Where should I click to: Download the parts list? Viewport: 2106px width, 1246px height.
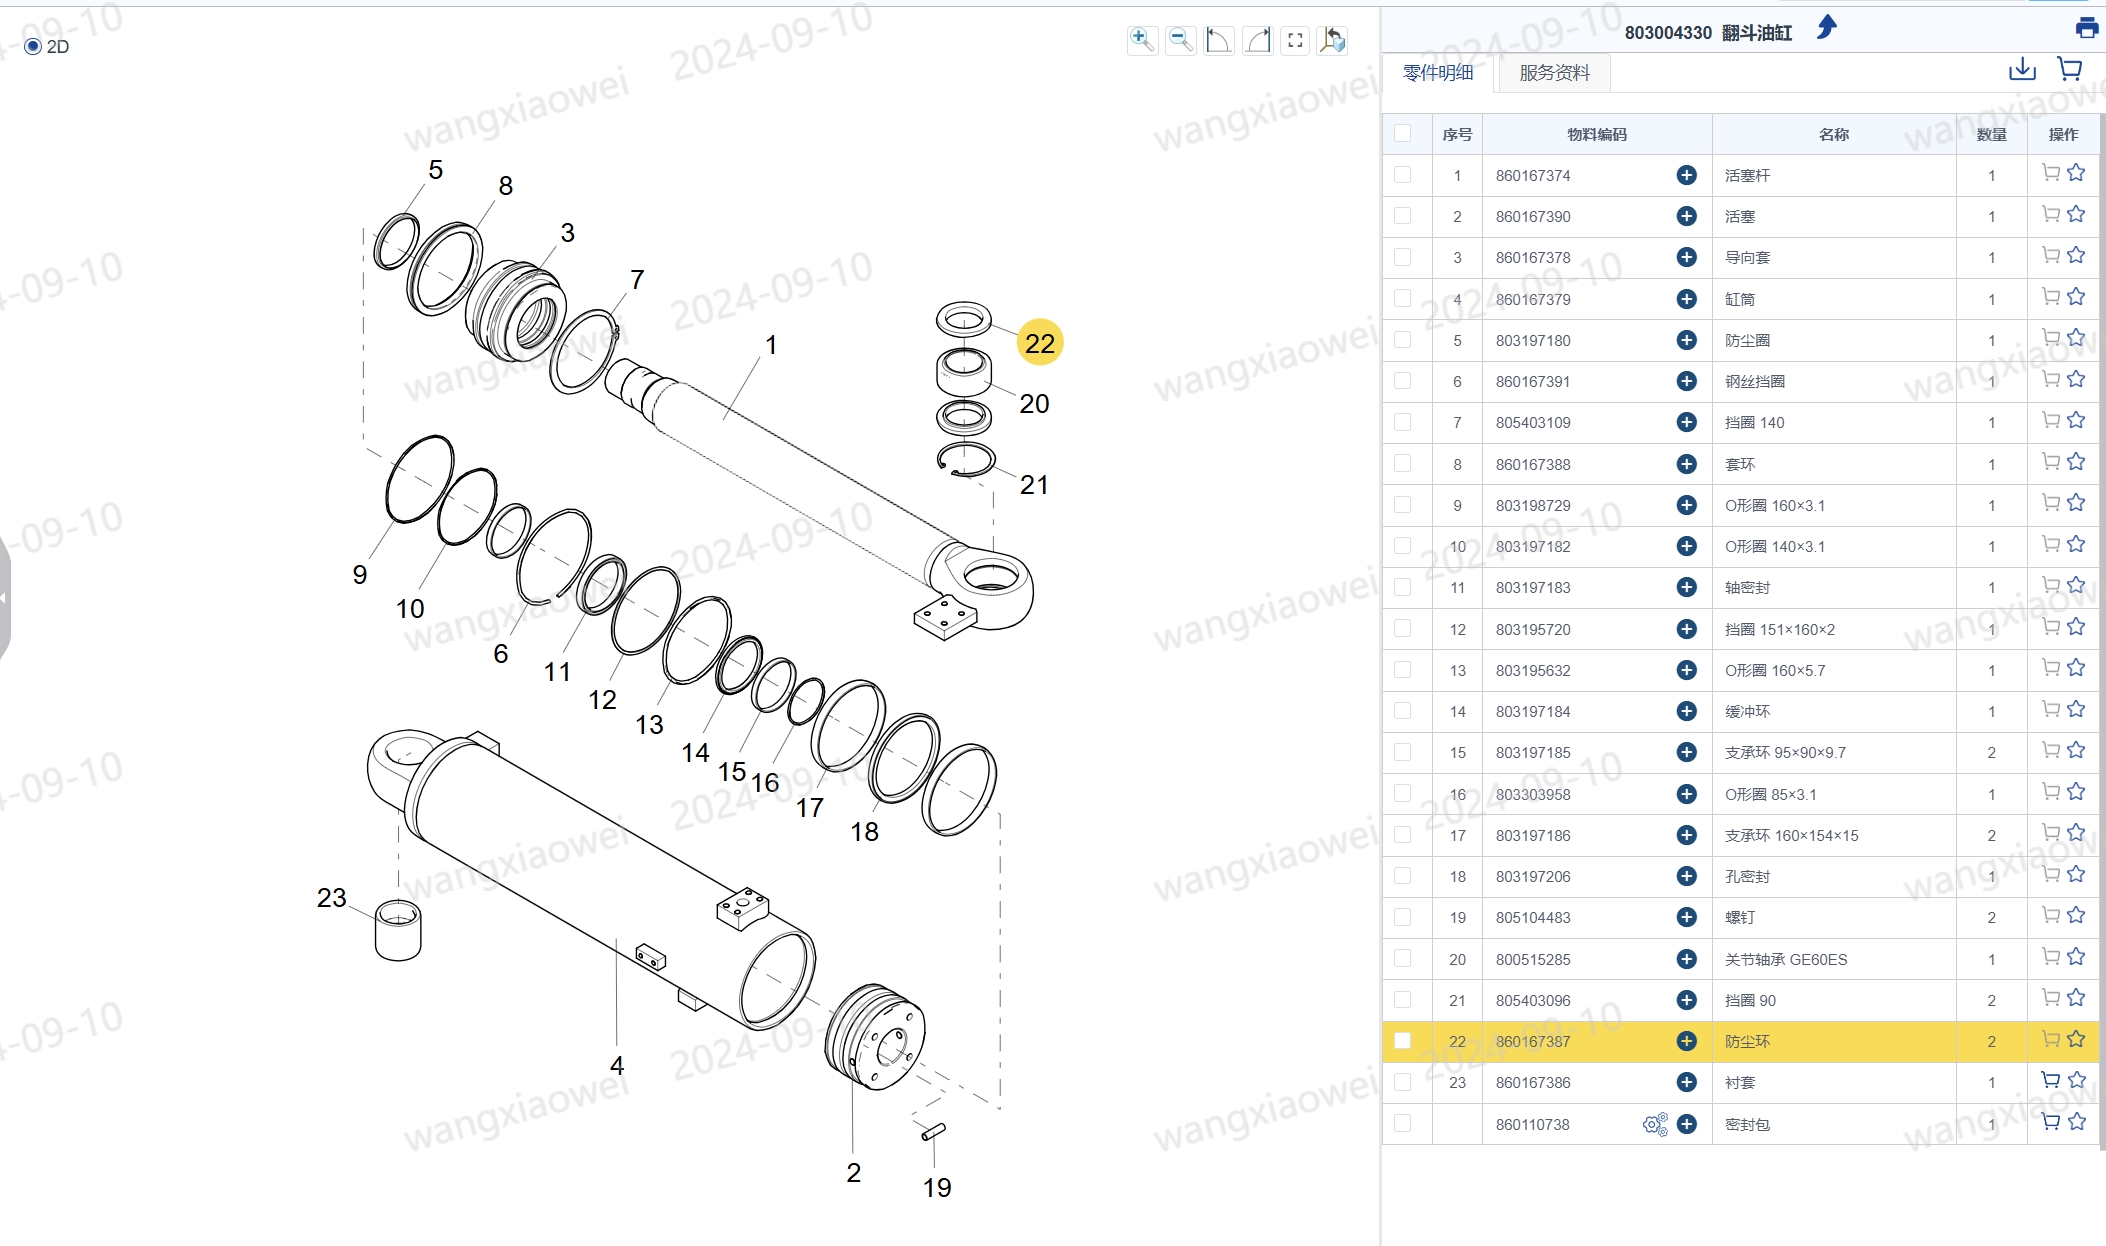point(2022,69)
